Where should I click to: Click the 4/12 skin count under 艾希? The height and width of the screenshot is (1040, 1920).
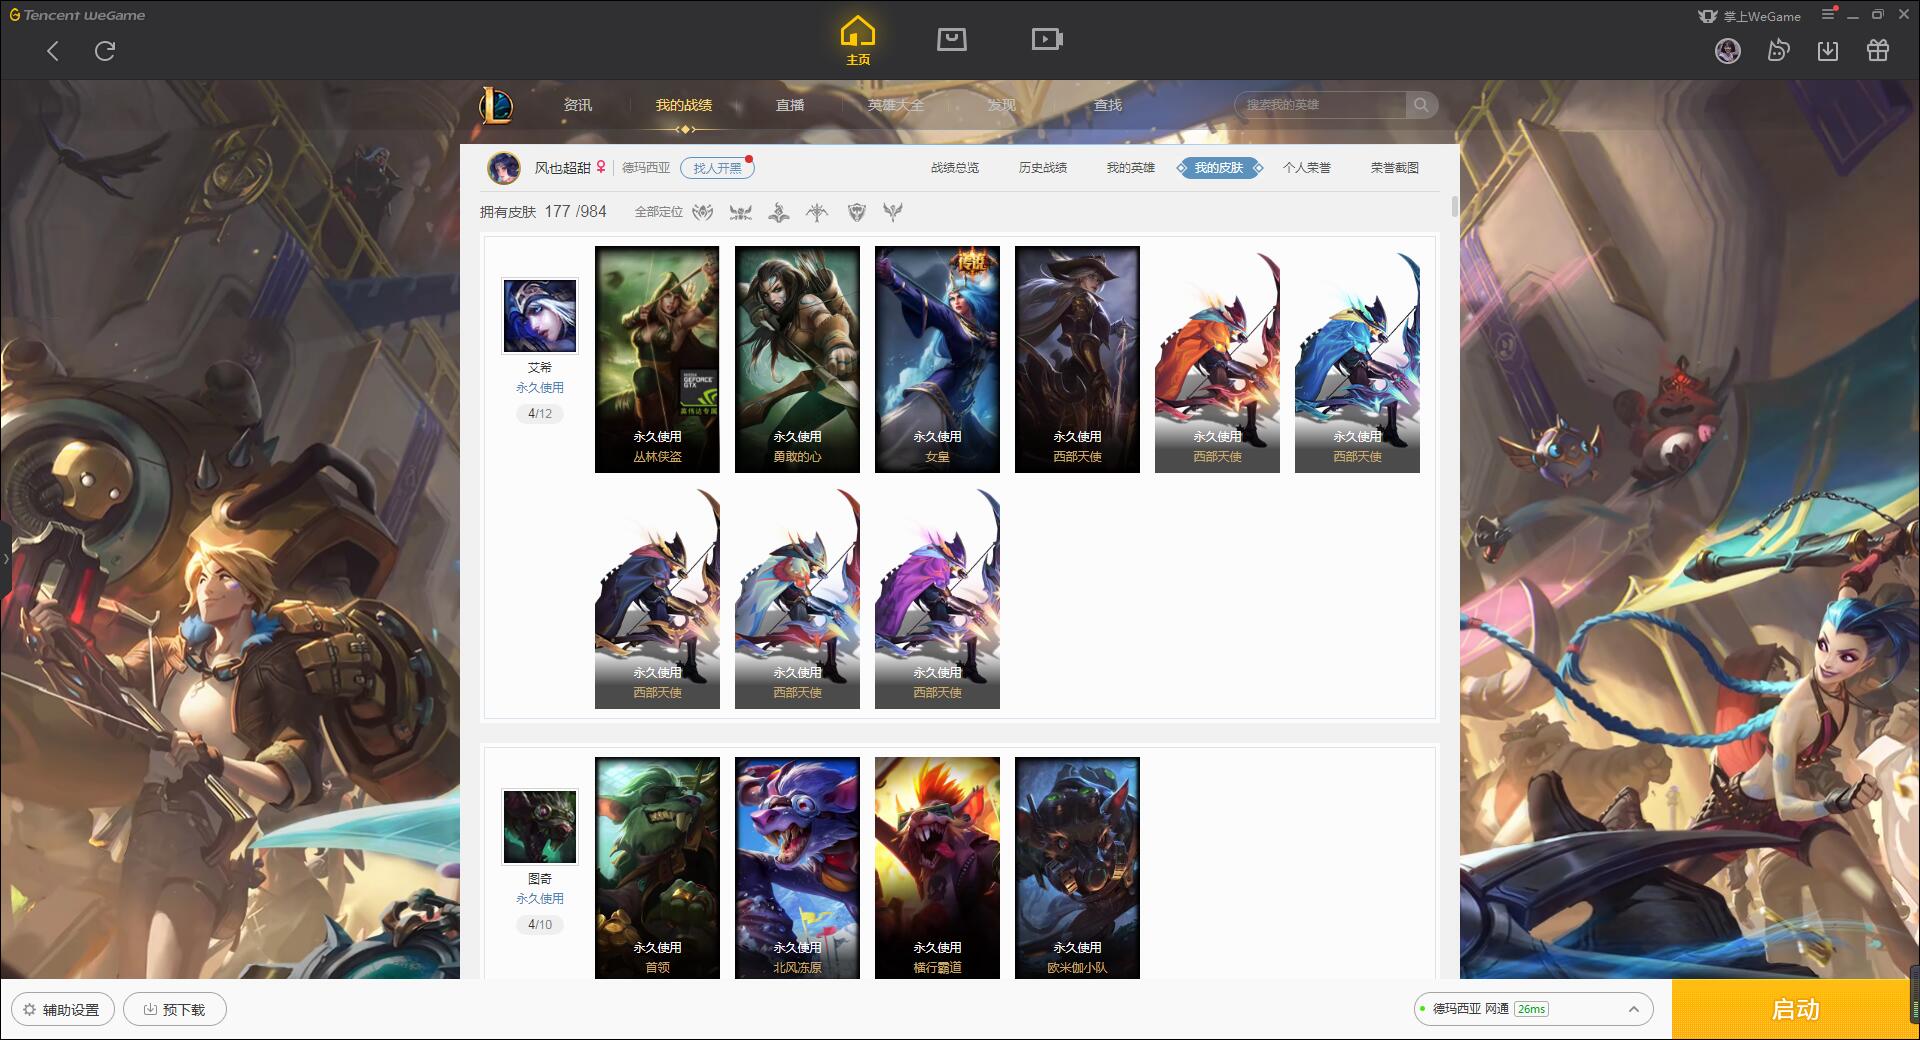tap(540, 413)
